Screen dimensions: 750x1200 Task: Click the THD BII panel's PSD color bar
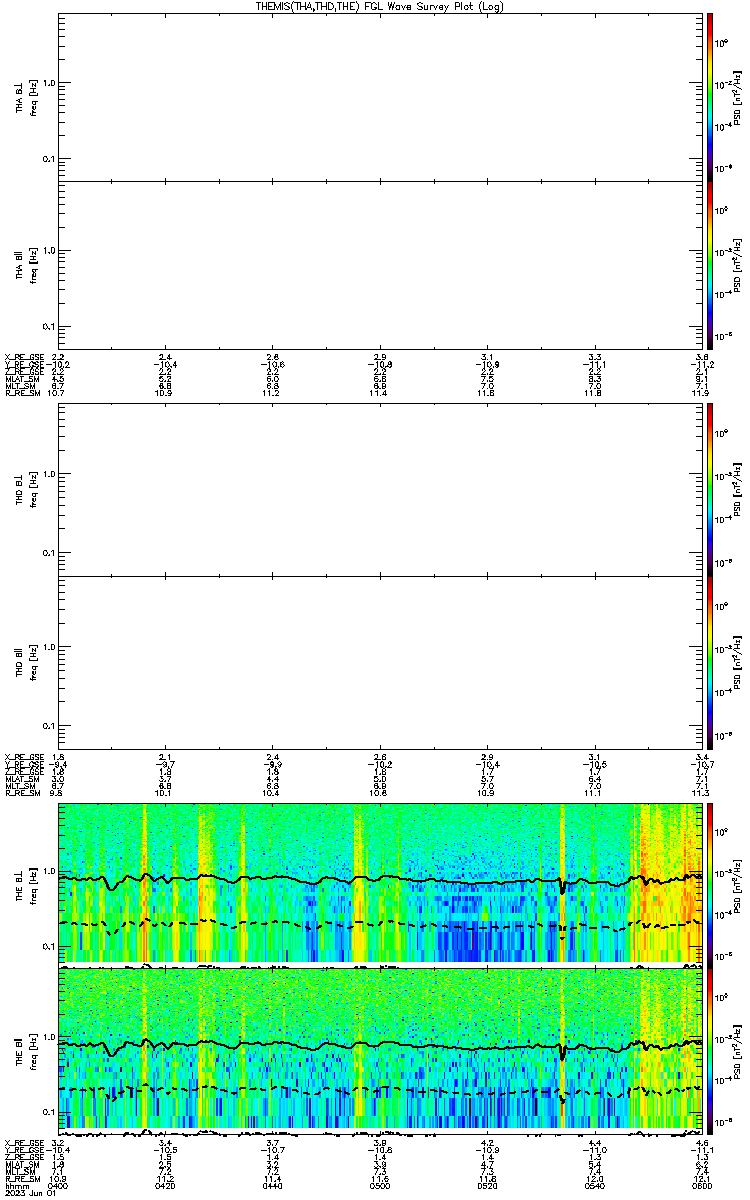coord(710,662)
